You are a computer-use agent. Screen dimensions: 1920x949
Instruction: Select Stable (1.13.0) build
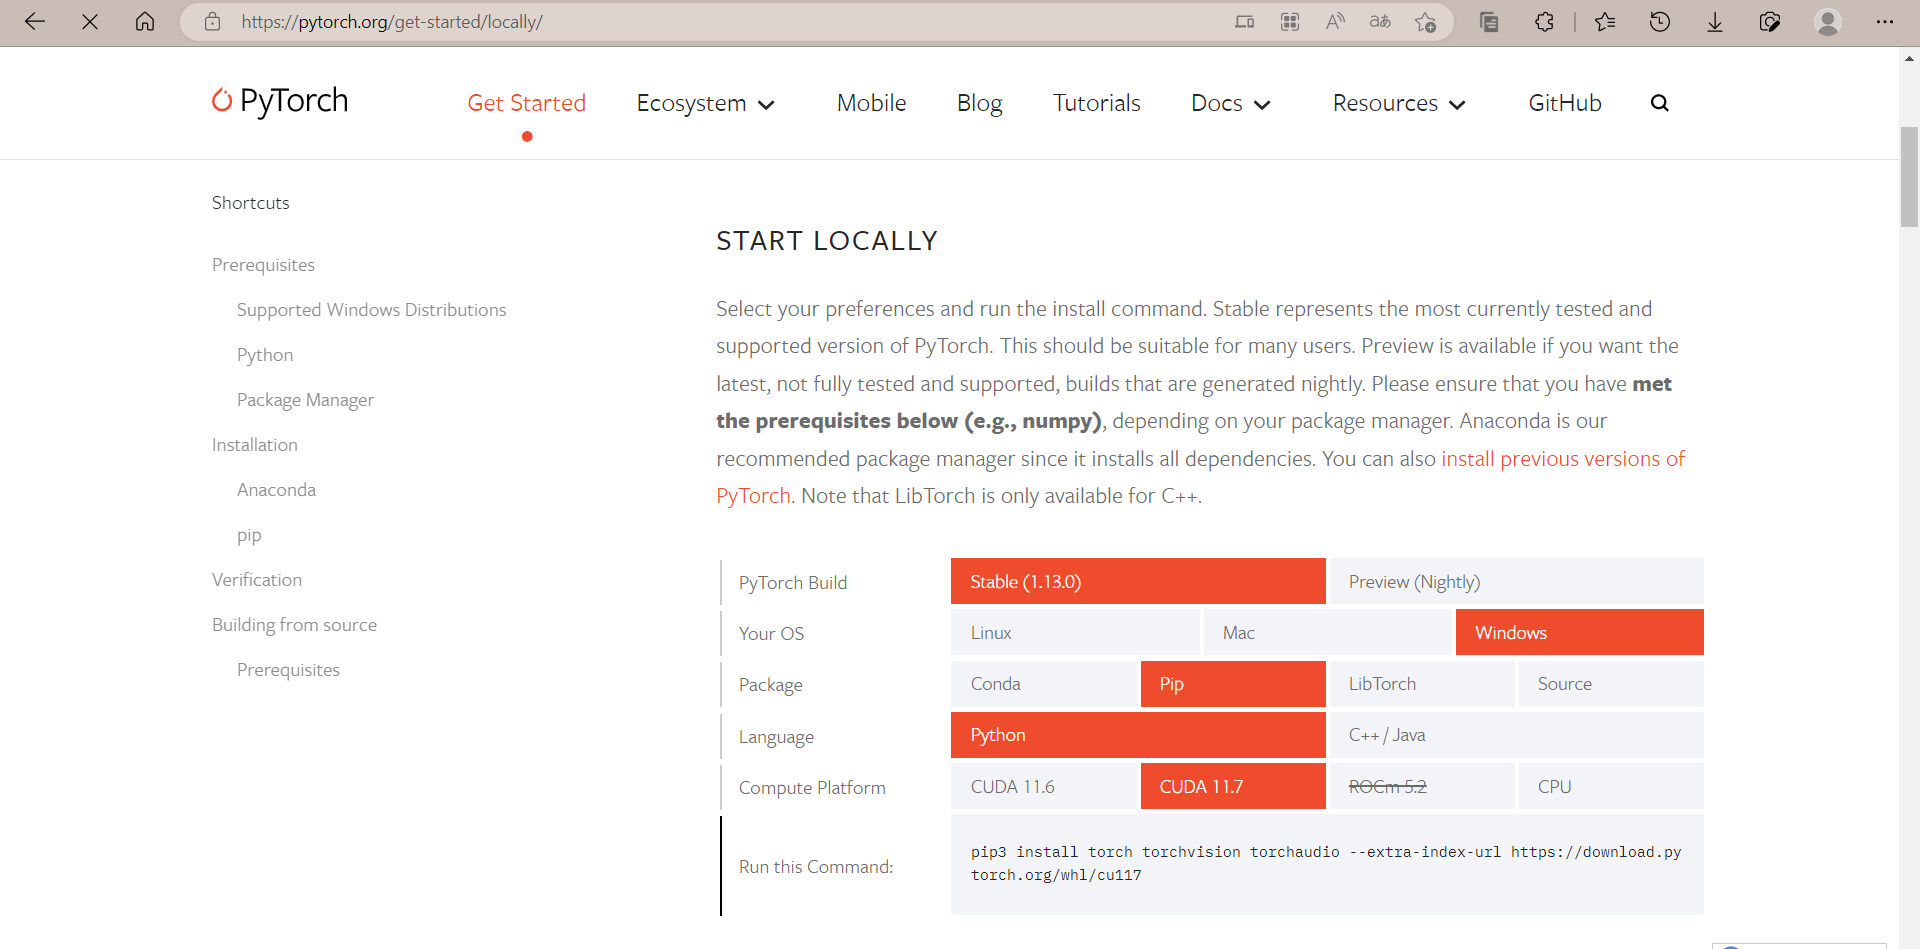click(x=1138, y=581)
